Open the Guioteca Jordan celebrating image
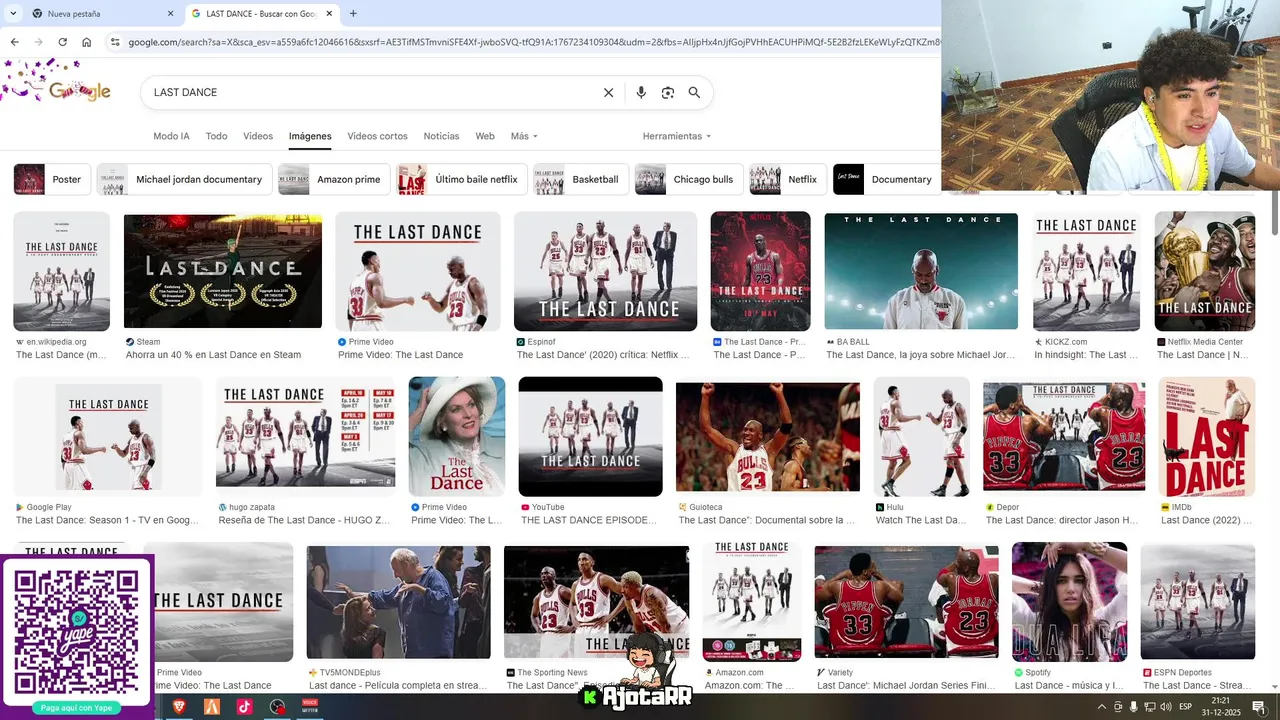The width and height of the screenshot is (1280, 720). pyautogui.click(x=768, y=437)
